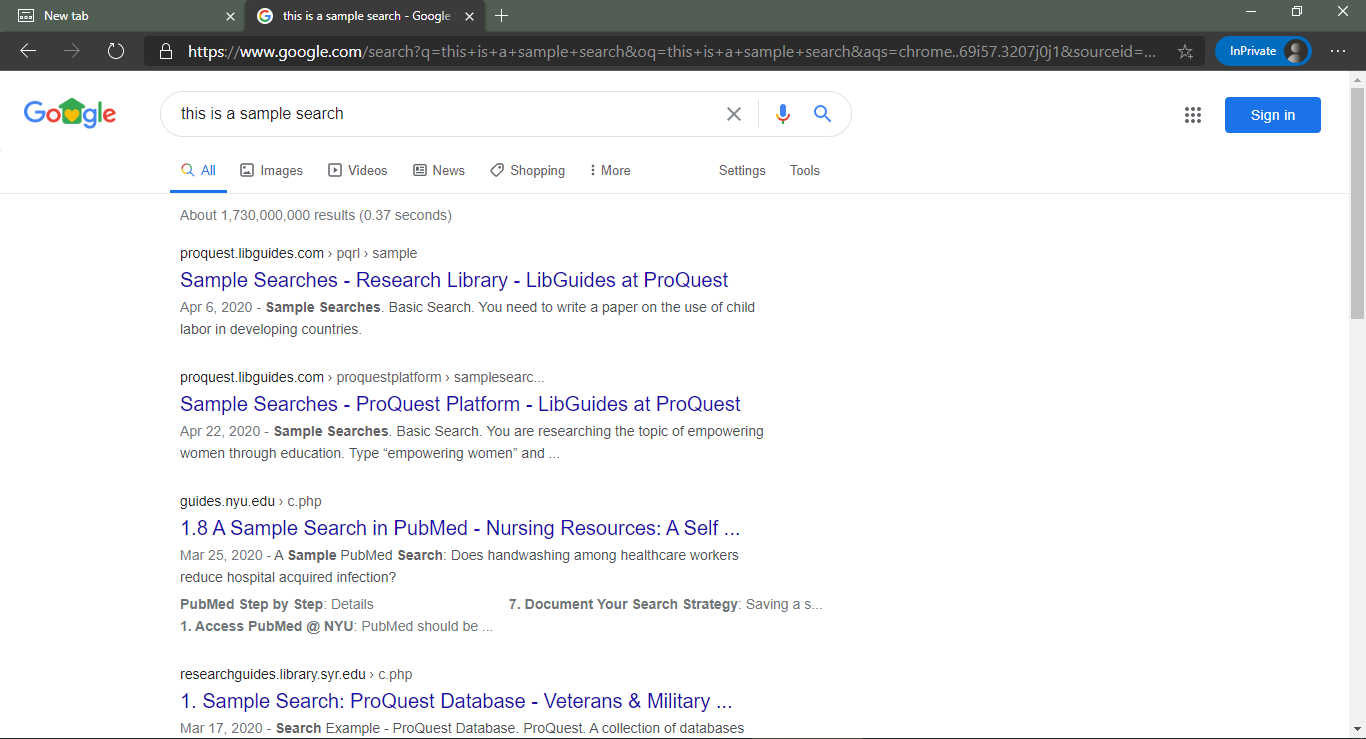Screen dimensions: 1366x739
Task: Open the Google apps grid
Action: [1193, 115]
